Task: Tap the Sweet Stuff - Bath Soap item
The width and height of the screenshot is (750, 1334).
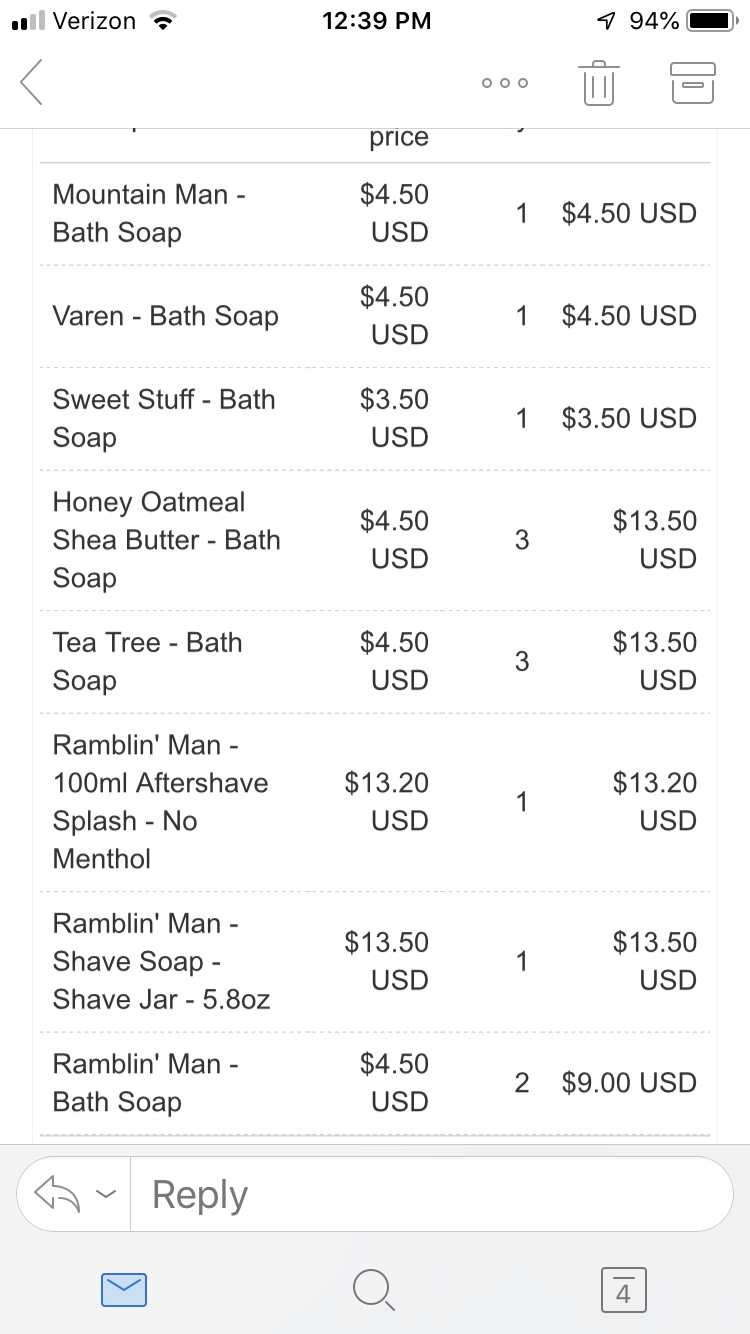Action: [x=164, y=418]
